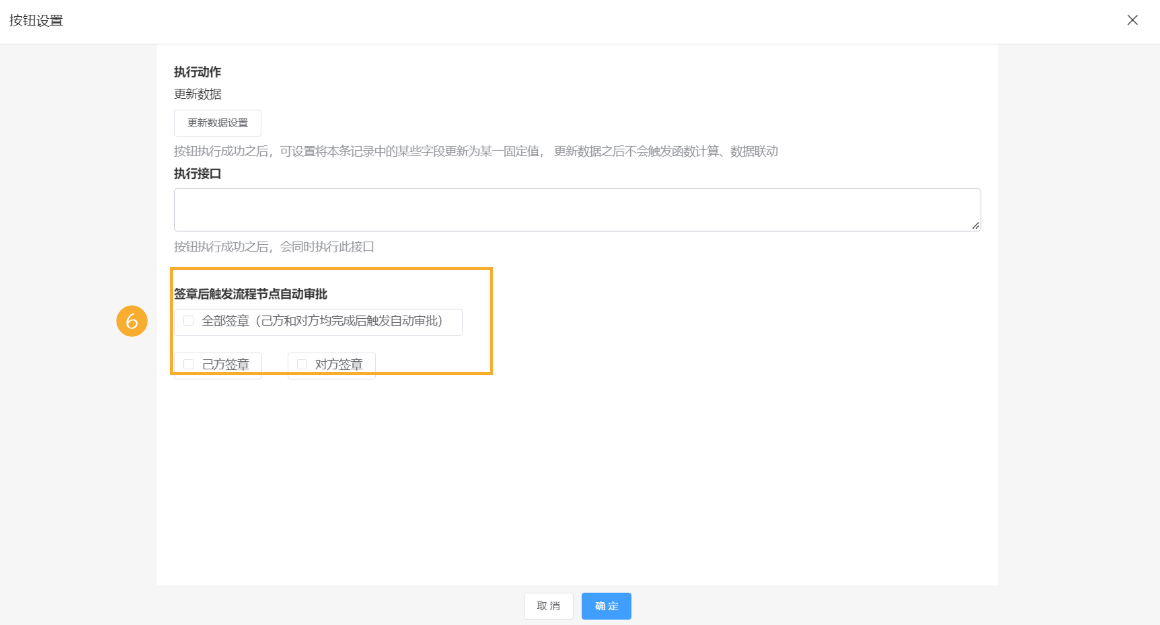Close the 按钮设置 dialog
1160x625 pixels.
[x=1132, y=19]
